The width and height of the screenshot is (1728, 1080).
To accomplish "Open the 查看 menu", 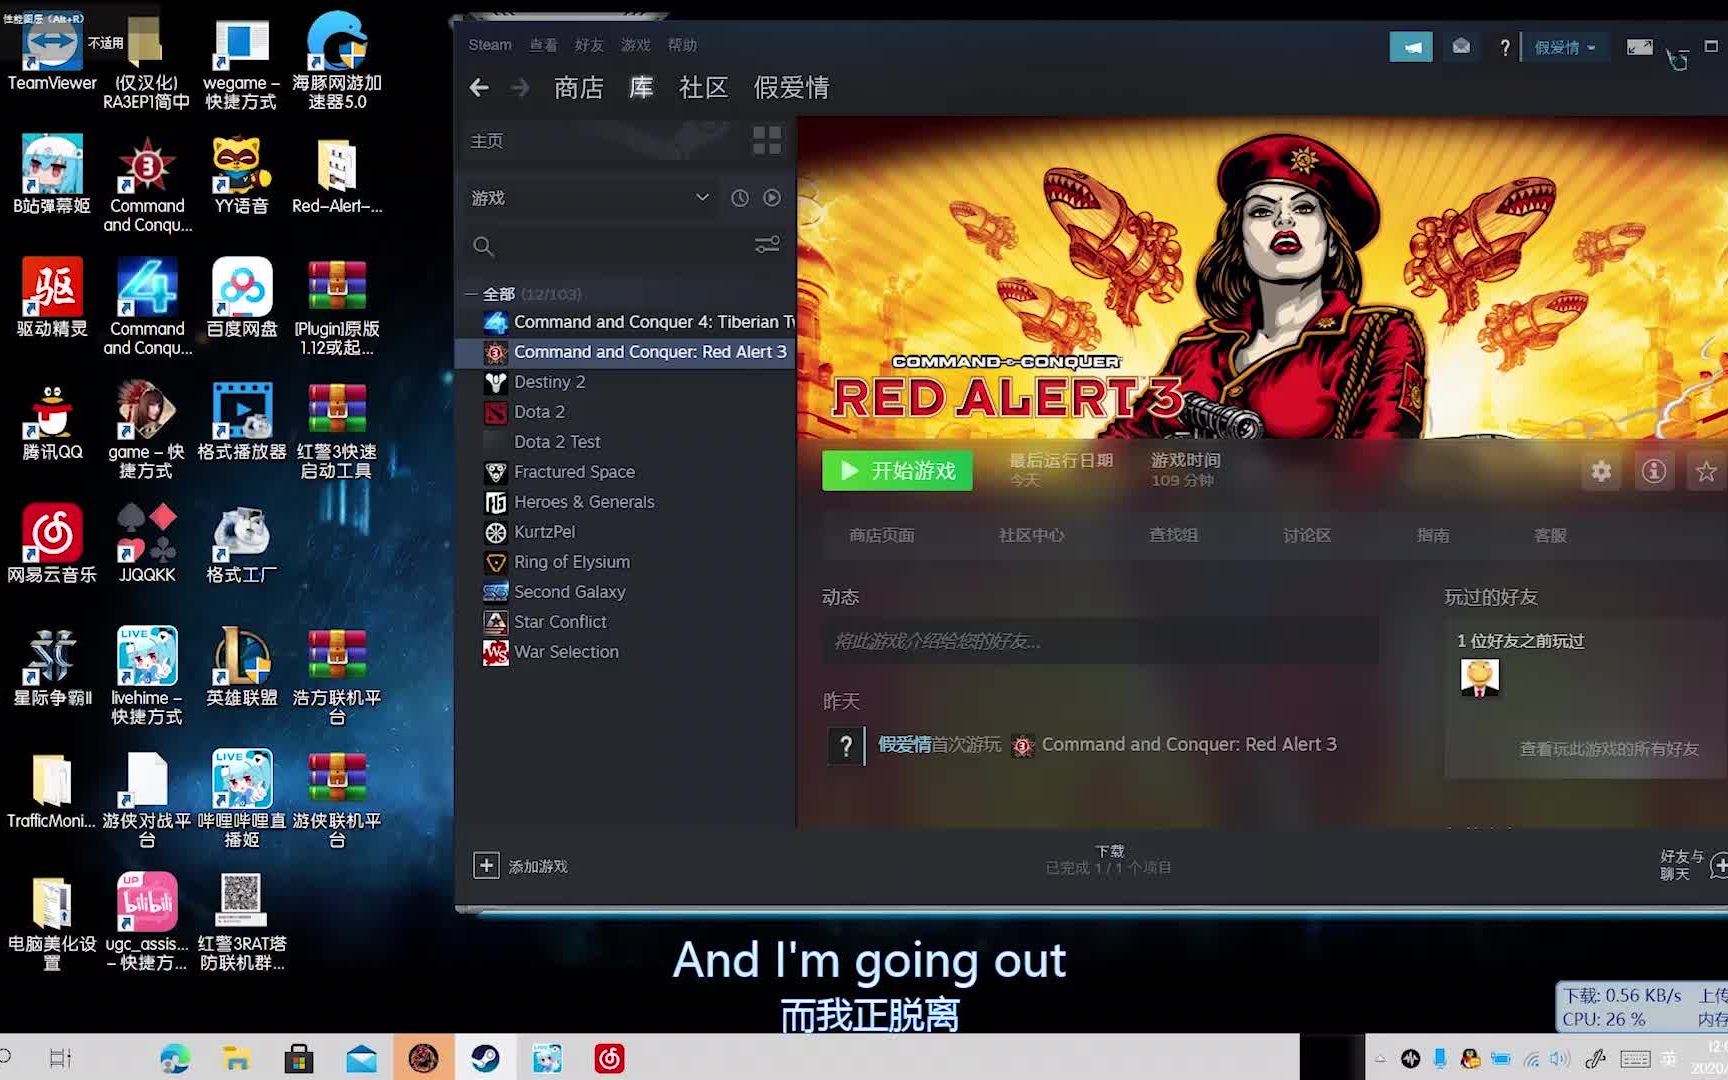I will point(543,45).
